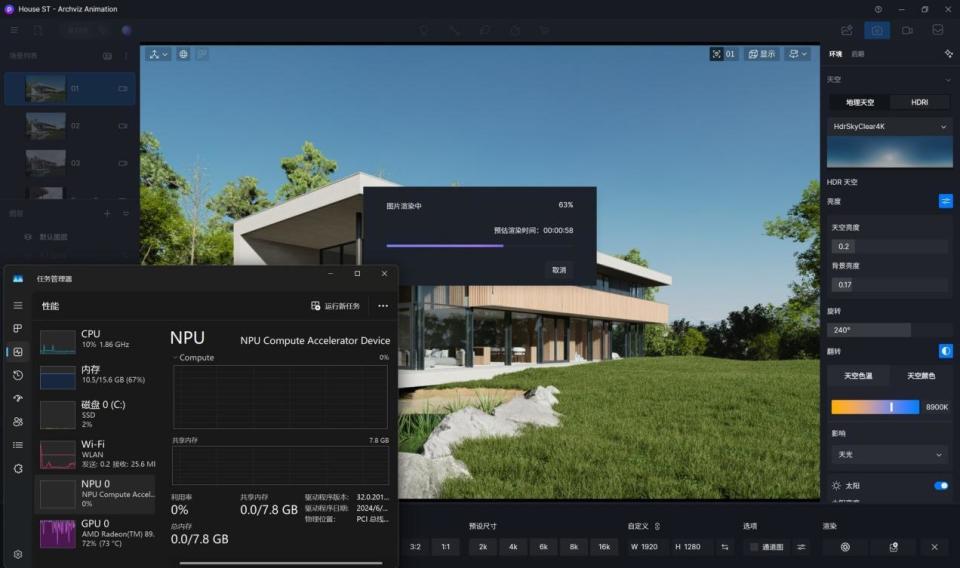Viewport: 960px width, 568px height.
Task: Open the layer panel options menu
Action: pos(126,213)
